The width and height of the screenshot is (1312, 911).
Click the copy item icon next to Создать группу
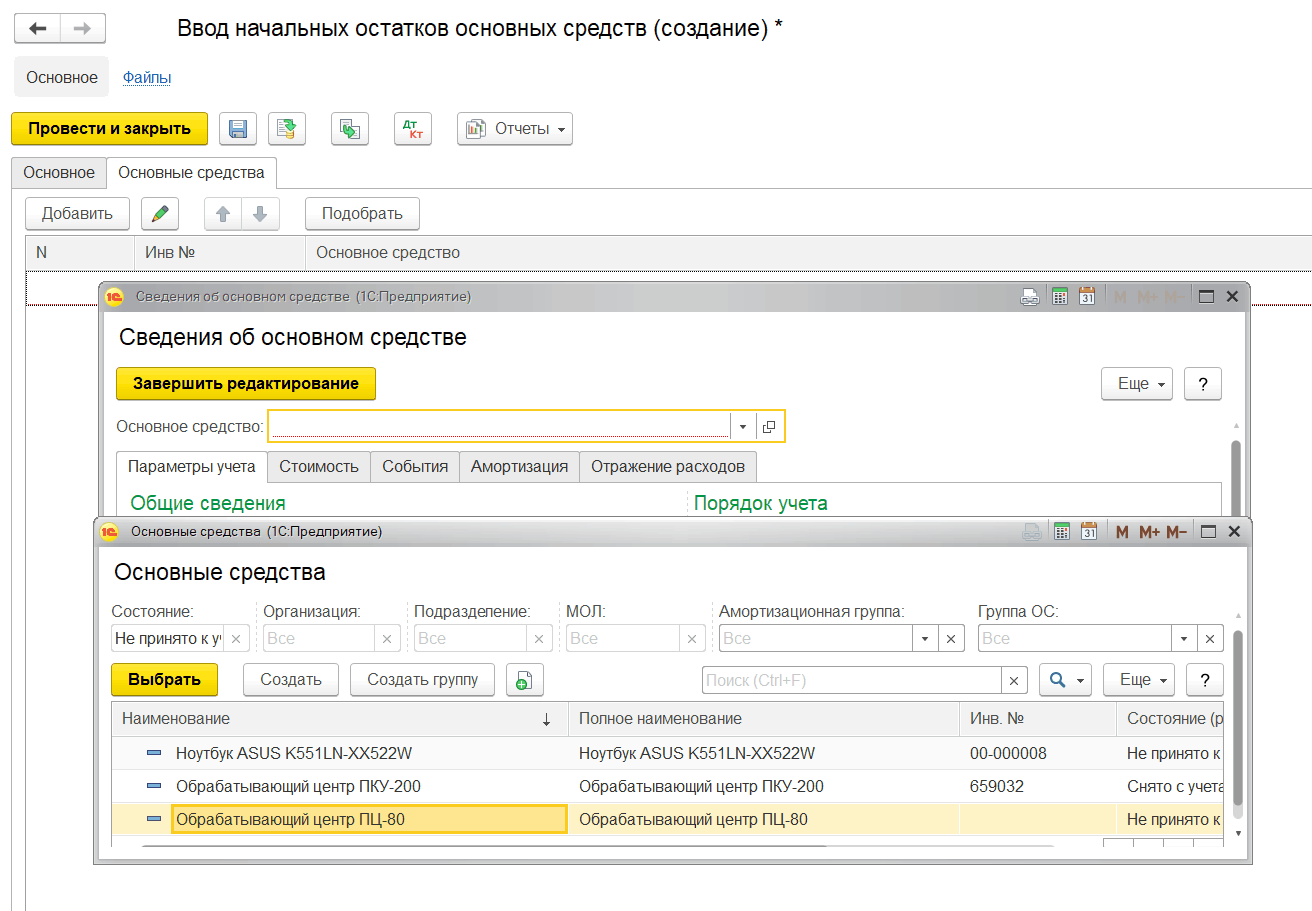[524, 680]
